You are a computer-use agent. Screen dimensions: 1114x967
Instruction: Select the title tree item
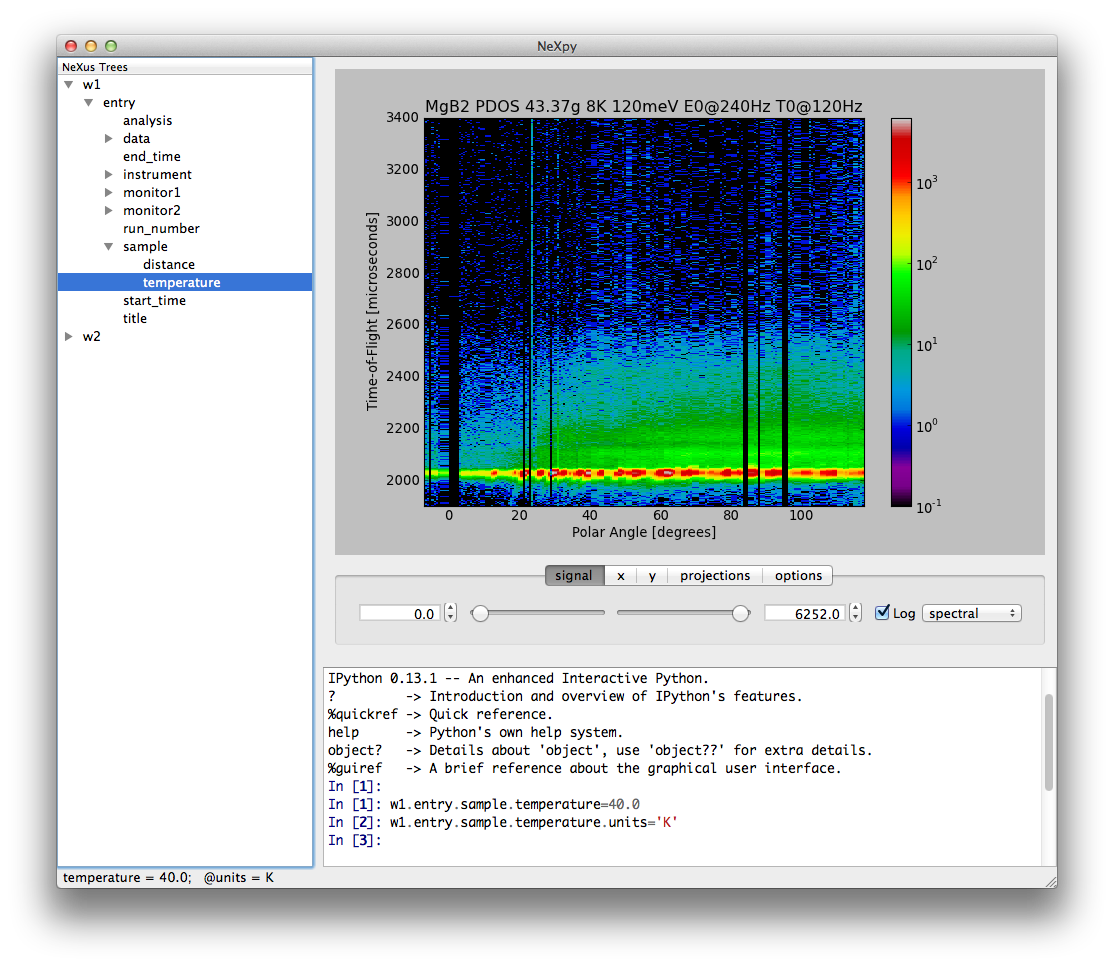[x=134, y=318]
